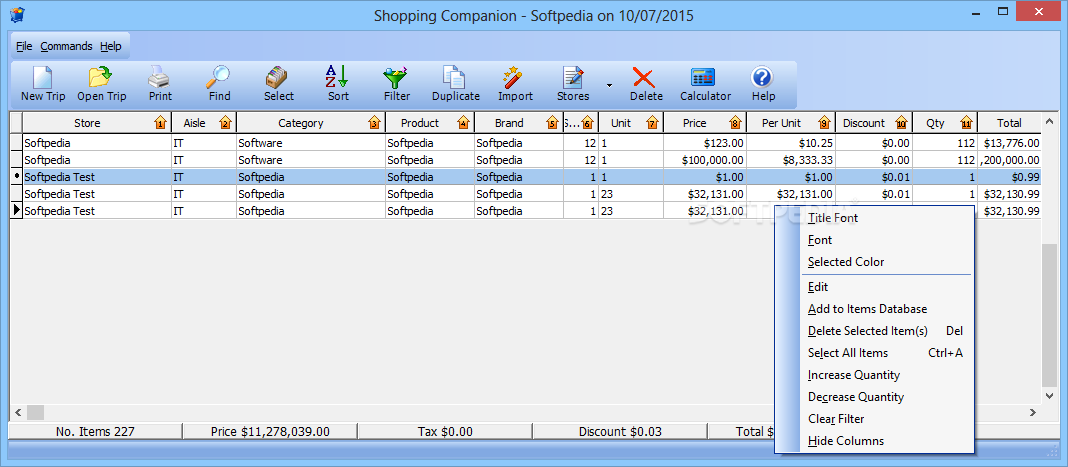Click the horizontal scrollbar left arrow
The width and height of the screenshot is (1068, 467).
pyautogui.click(x=18, y=413)
